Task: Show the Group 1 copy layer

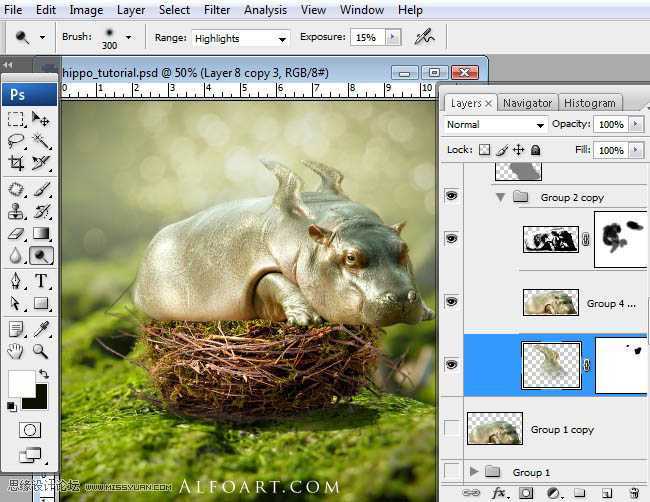Action: (451, 429)
